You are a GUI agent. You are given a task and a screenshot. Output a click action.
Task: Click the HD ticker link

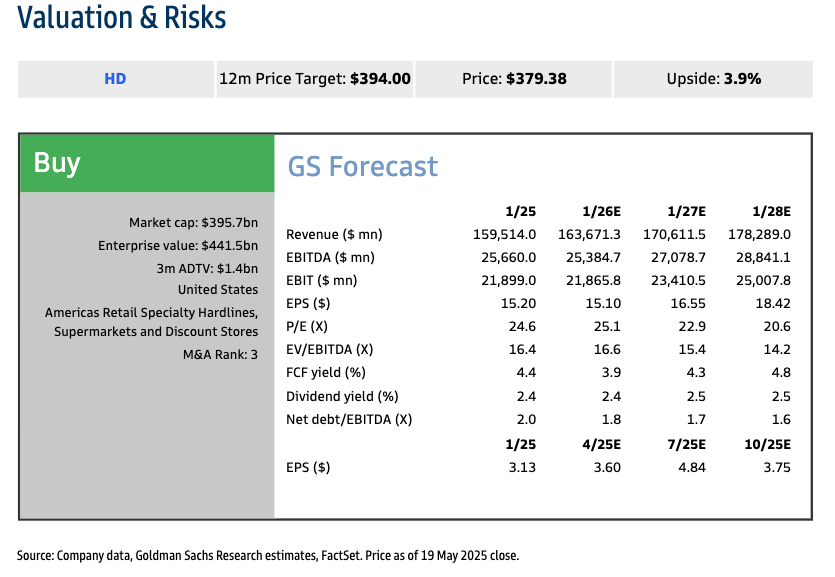coord(115,79)
